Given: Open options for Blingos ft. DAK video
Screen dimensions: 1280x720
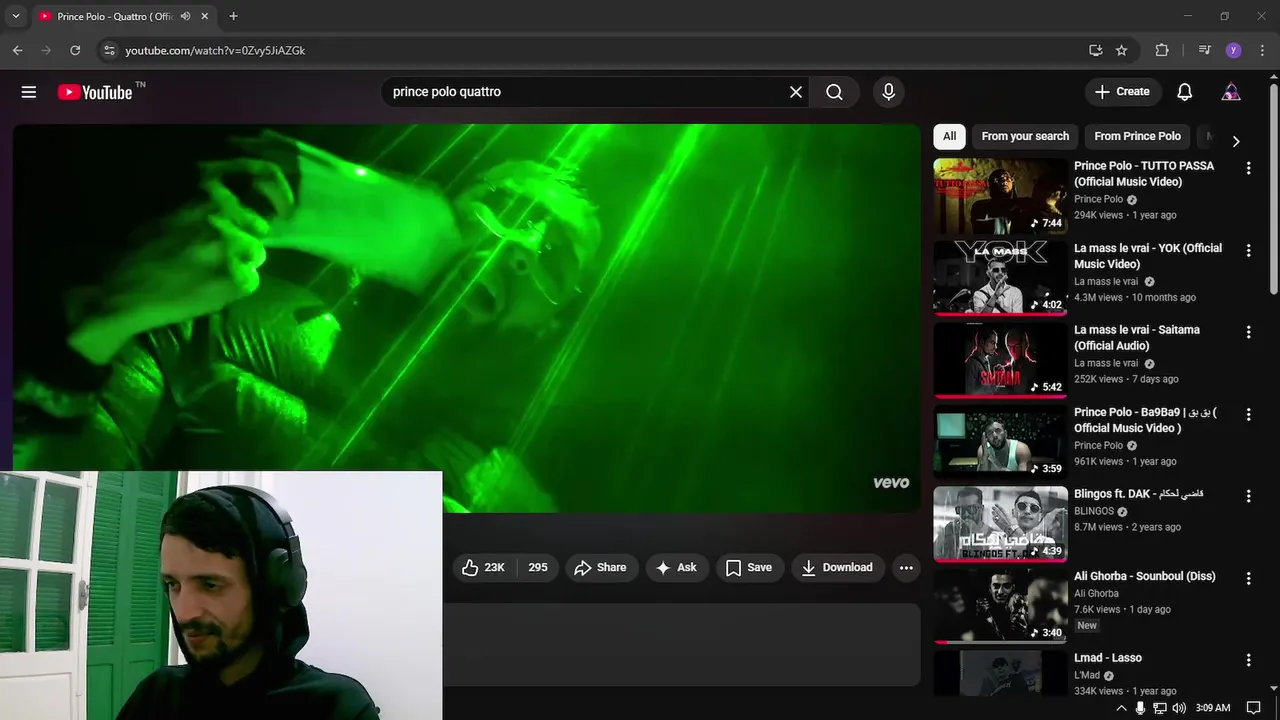Looking at the screenshot, I should [x=1248, y=496].
